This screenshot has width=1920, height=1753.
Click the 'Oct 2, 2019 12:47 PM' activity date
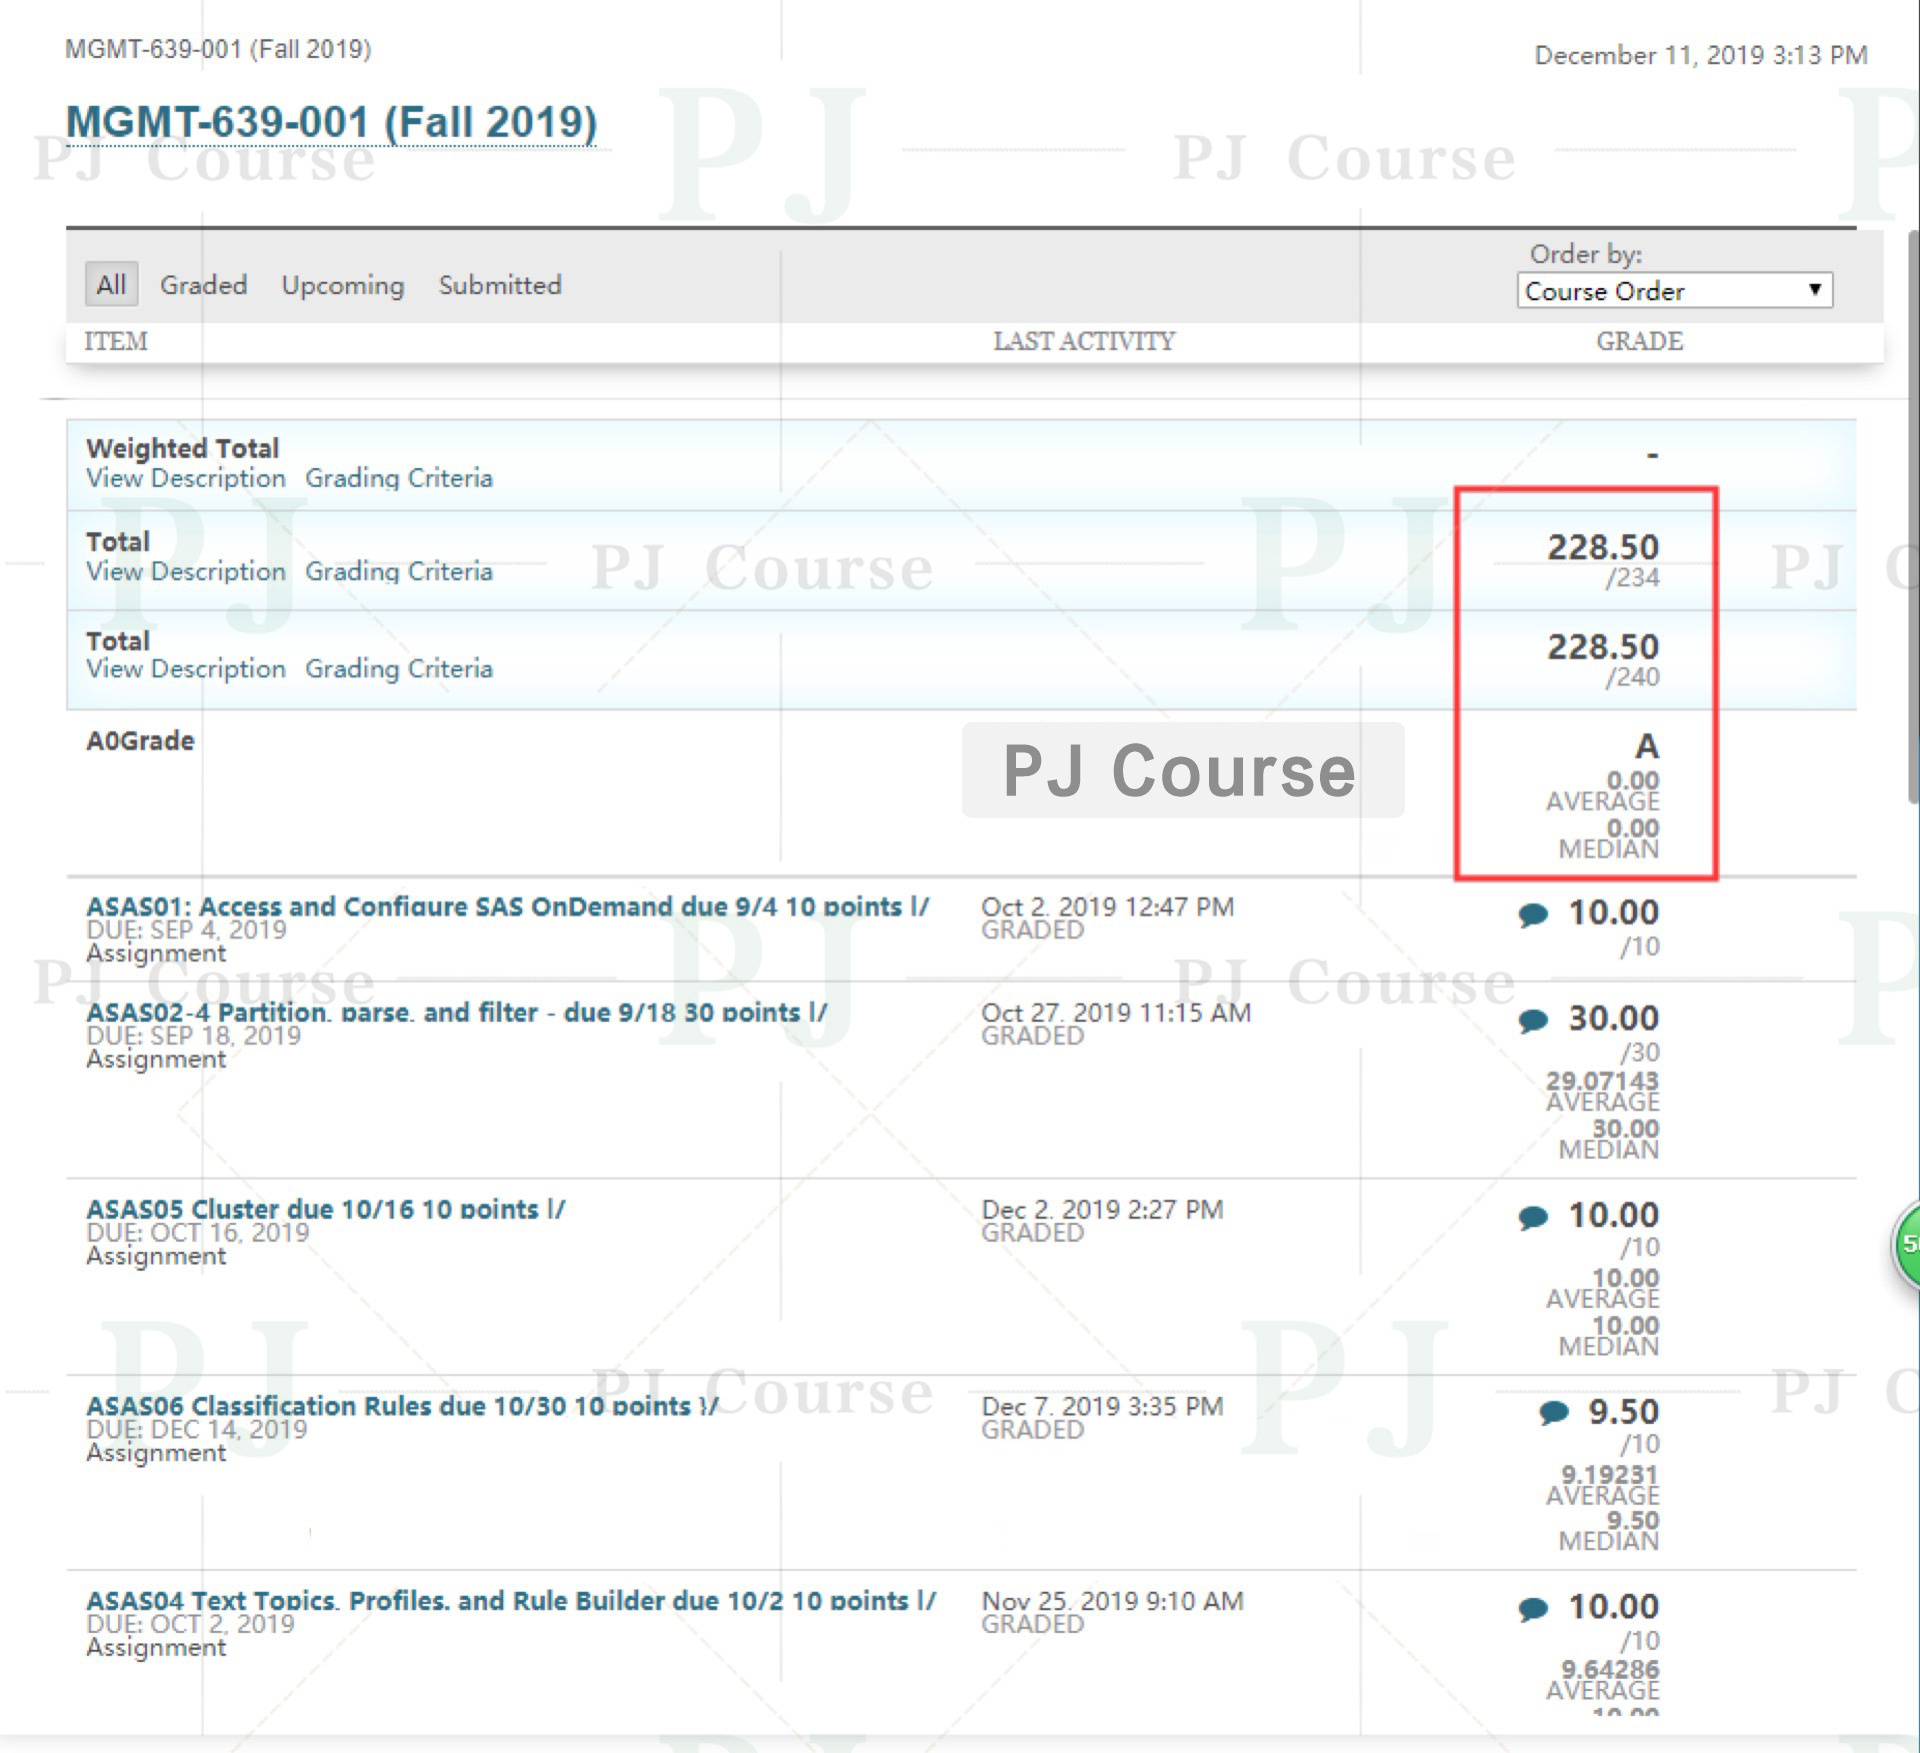point(1107,906)
